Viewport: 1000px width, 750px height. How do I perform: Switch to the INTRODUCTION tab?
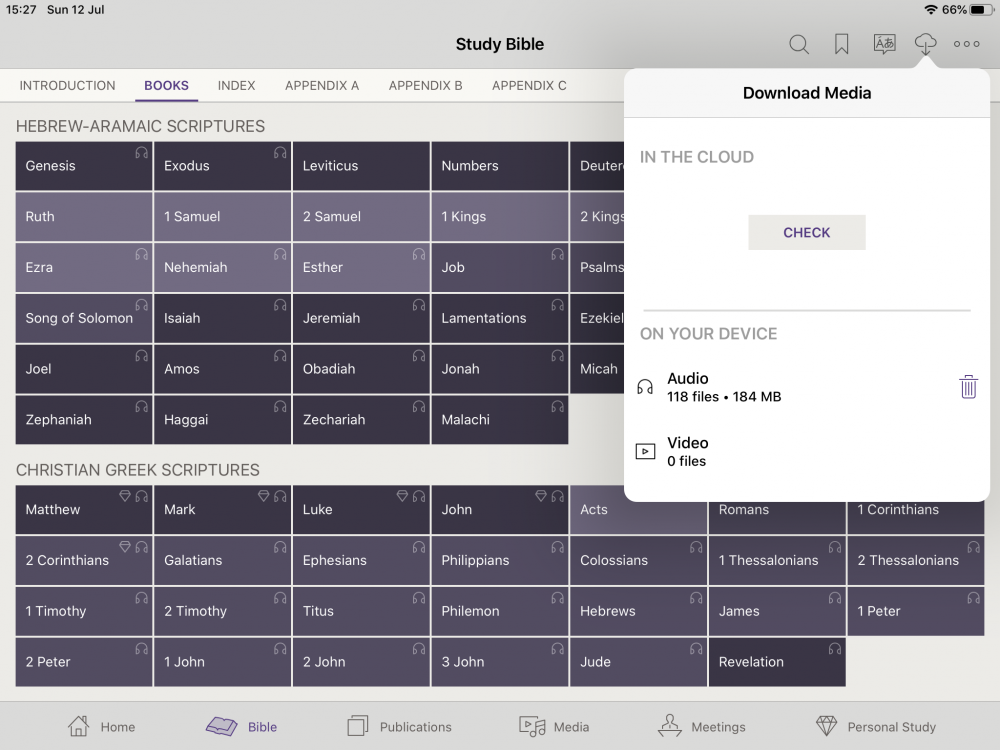67,86
